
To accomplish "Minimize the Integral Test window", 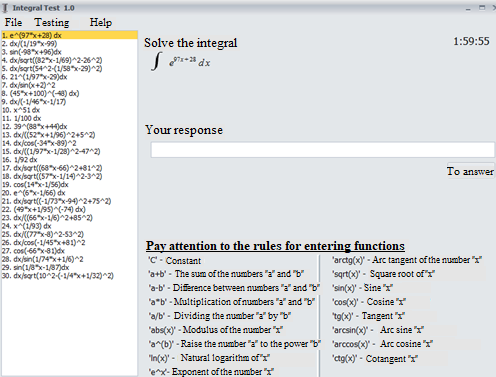I will point(468,8).
